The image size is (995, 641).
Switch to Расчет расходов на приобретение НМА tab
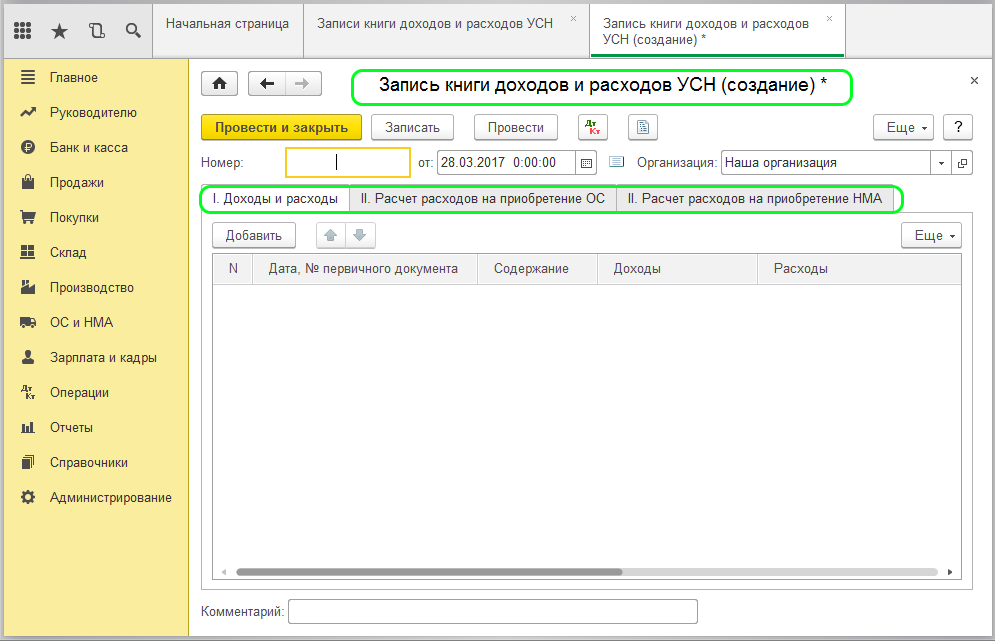pos(754,199)
